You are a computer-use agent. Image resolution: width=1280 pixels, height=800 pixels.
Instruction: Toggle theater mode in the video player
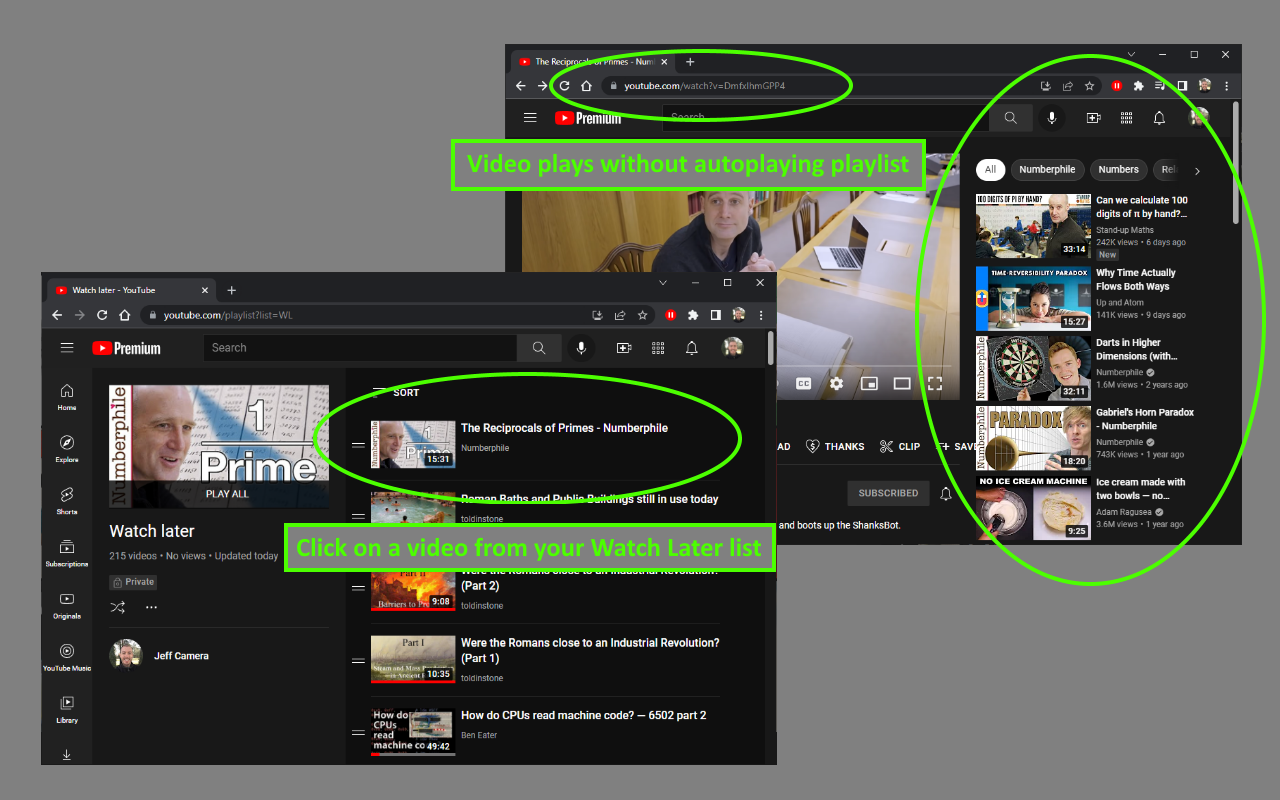pyautogui.click(x=902, y=383)
